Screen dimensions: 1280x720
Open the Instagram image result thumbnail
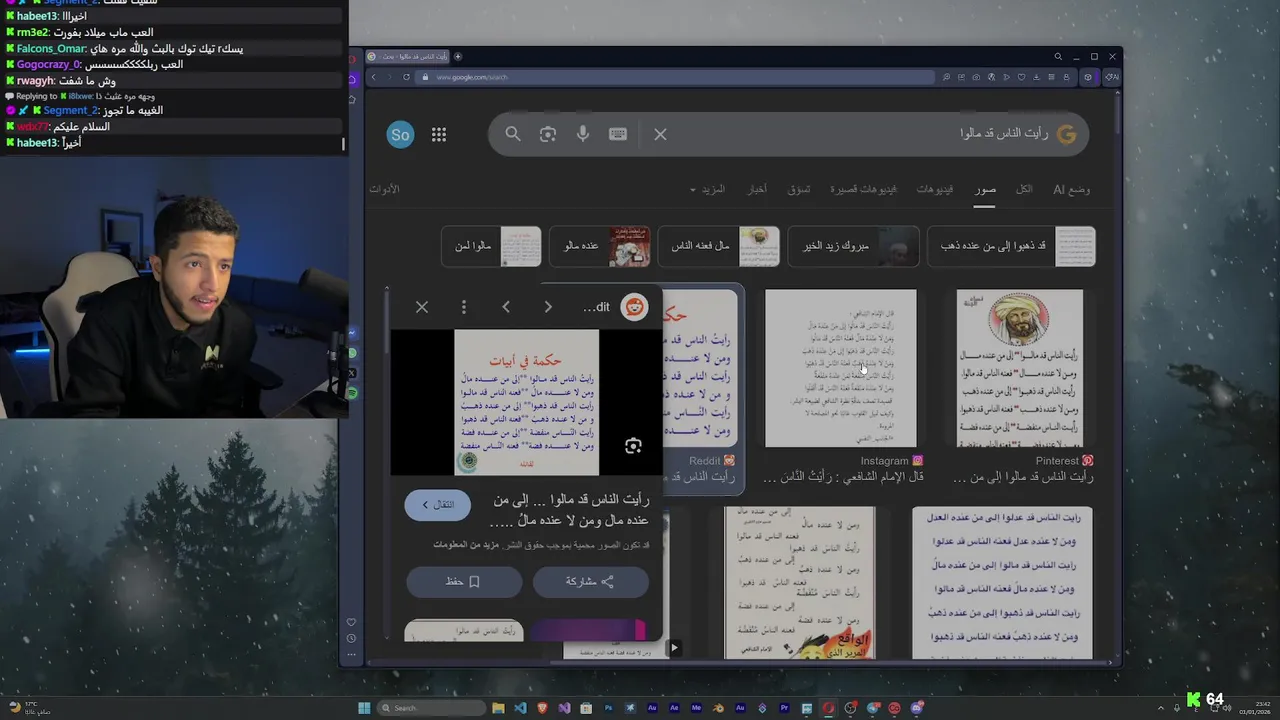pos(840,368)
